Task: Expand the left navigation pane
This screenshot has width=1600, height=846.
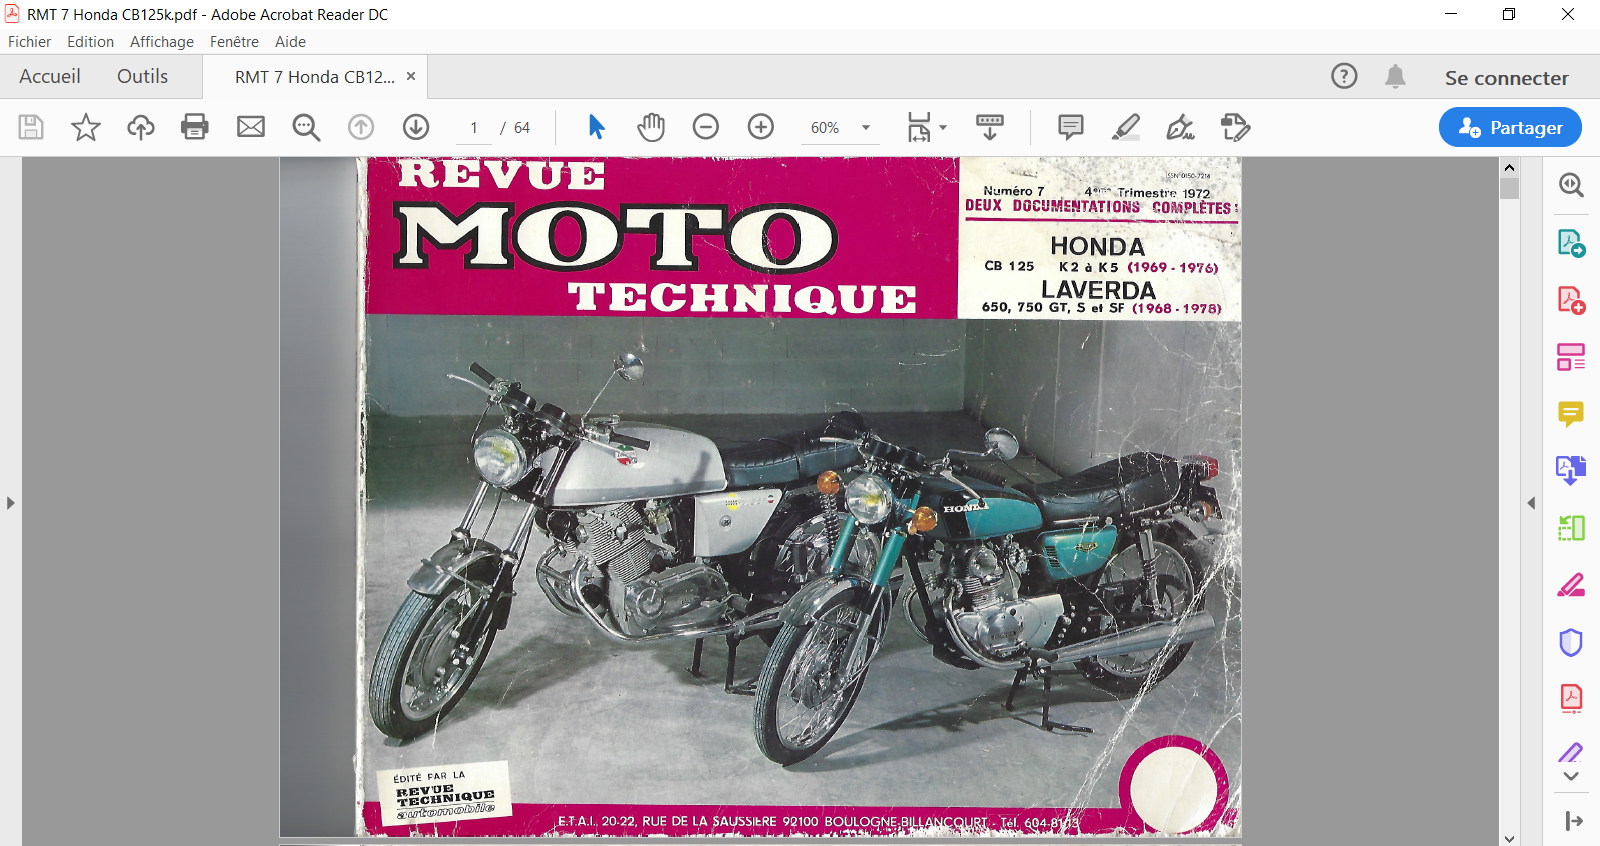Action: (10, 503)
